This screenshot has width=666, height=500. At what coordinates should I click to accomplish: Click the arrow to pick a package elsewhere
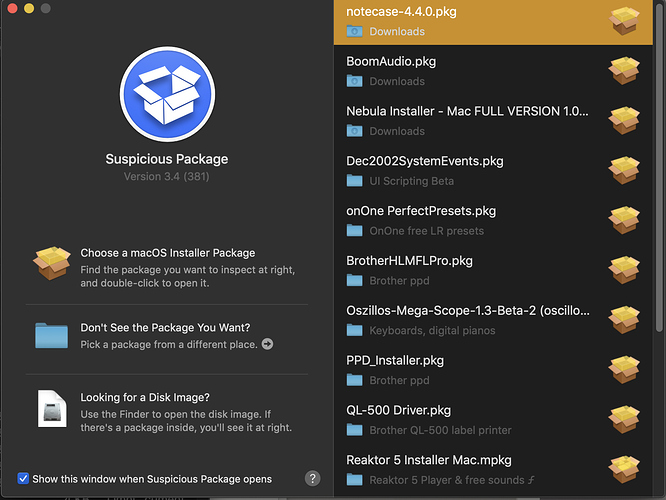(268, 344)
